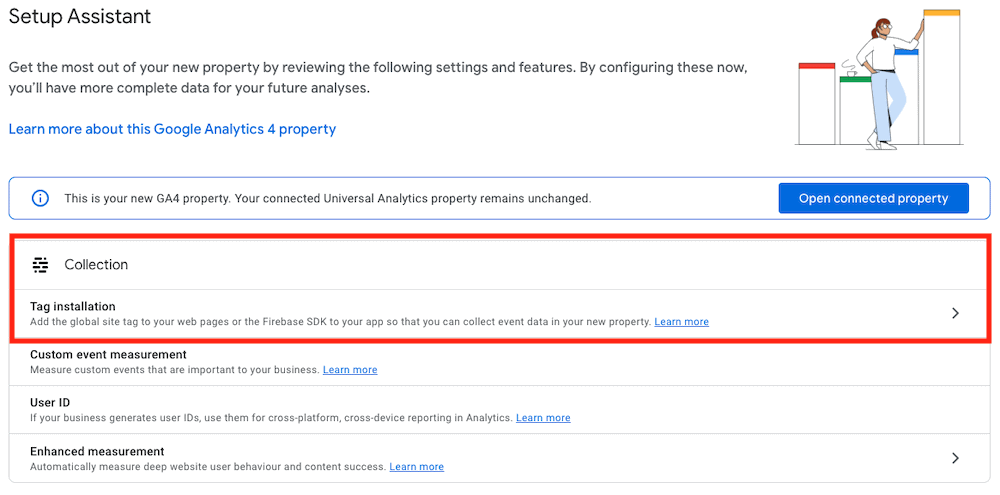Click 'Automatically measure deep website user behaviour' description
This screenshot has width=1000, height=495.
(208, 467)
